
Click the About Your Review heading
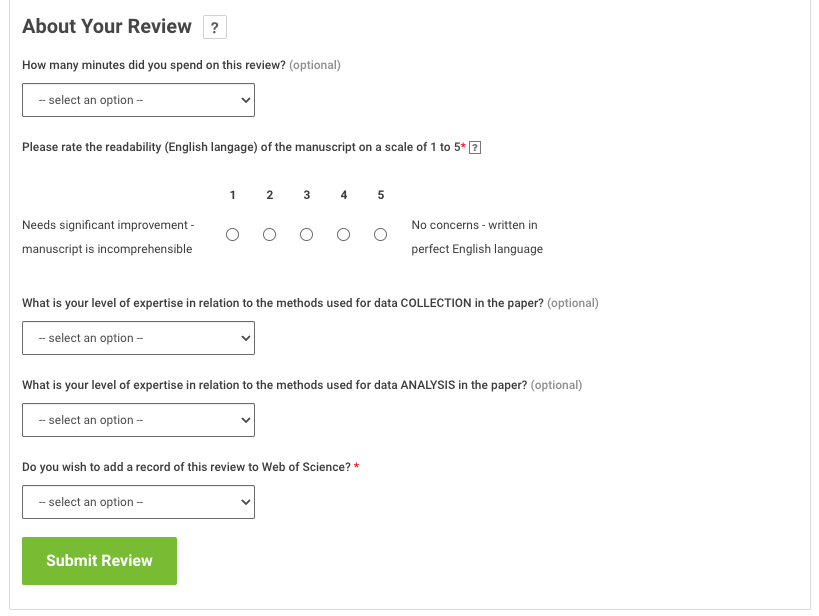(107, 27)
